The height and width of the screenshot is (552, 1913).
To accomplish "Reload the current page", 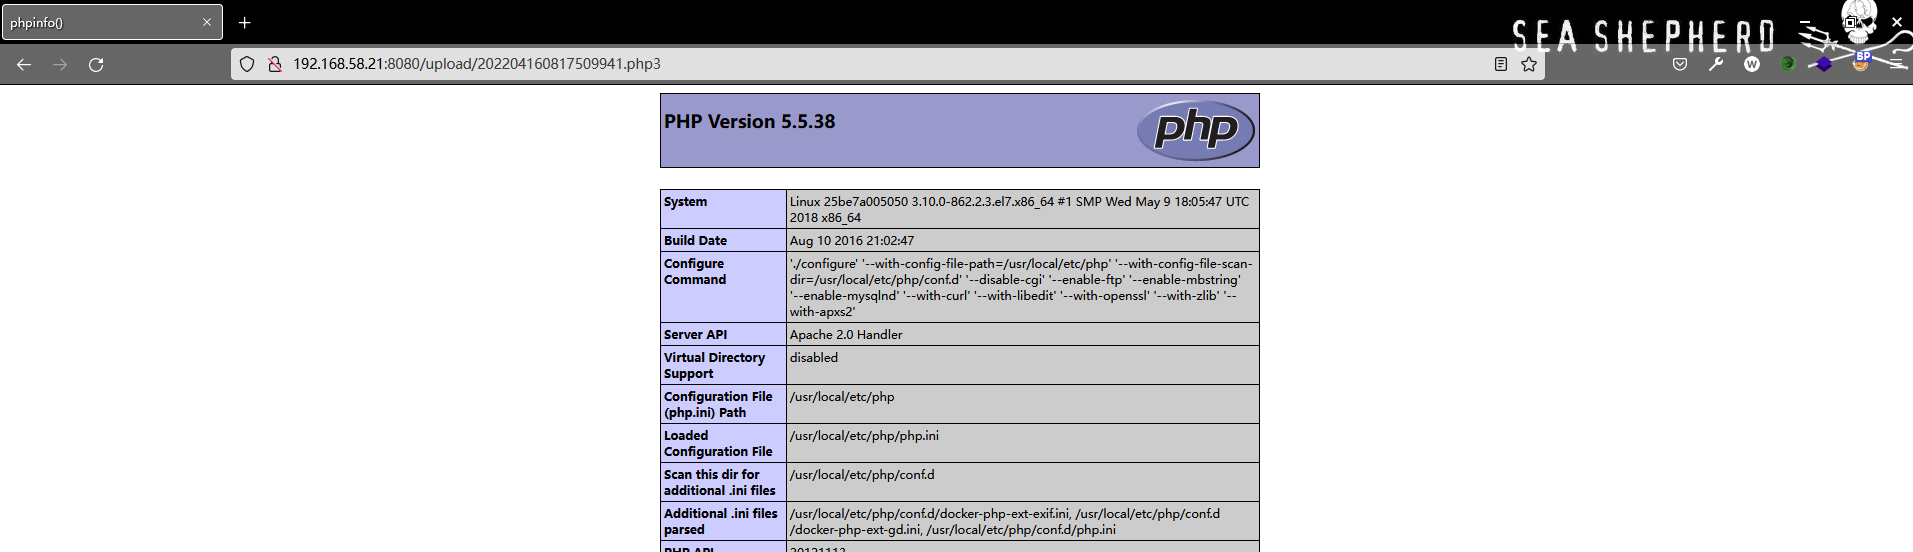I will tap(96, 64).
